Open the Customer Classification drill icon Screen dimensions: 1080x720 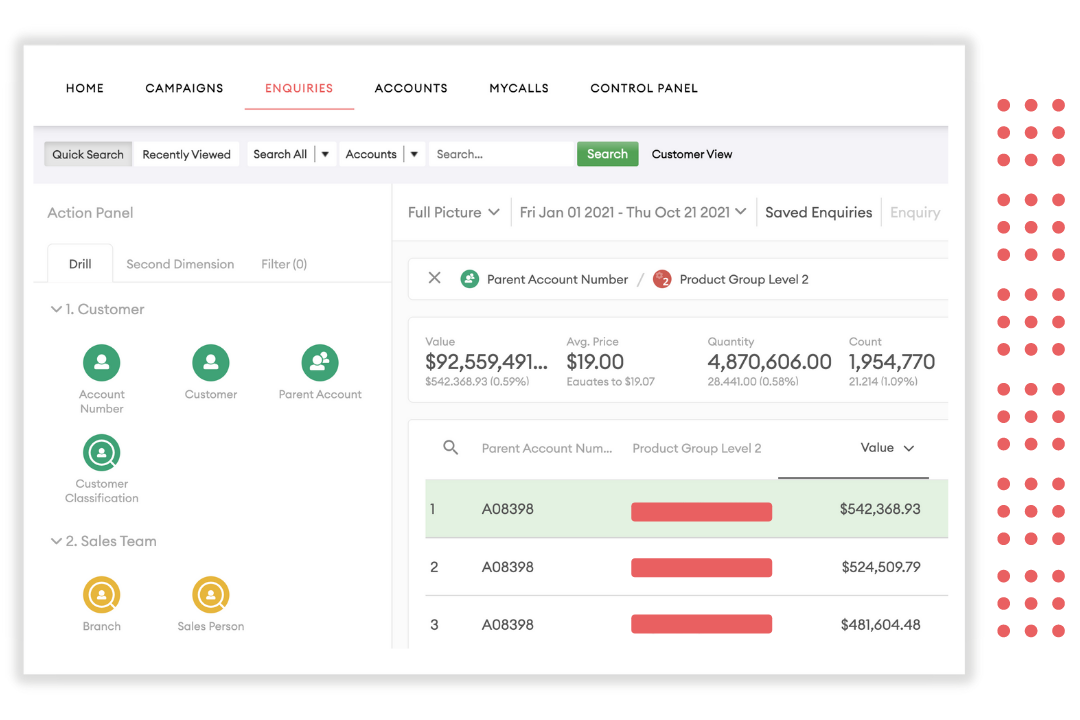click(101, 453)
